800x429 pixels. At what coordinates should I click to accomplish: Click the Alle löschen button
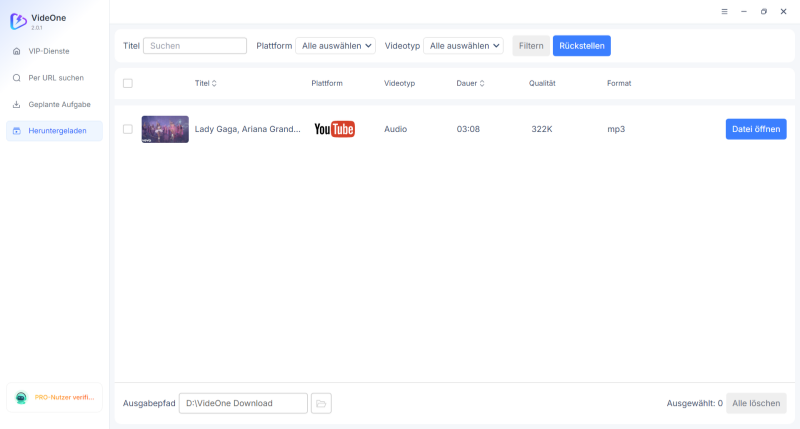click(x=756, y=403)
